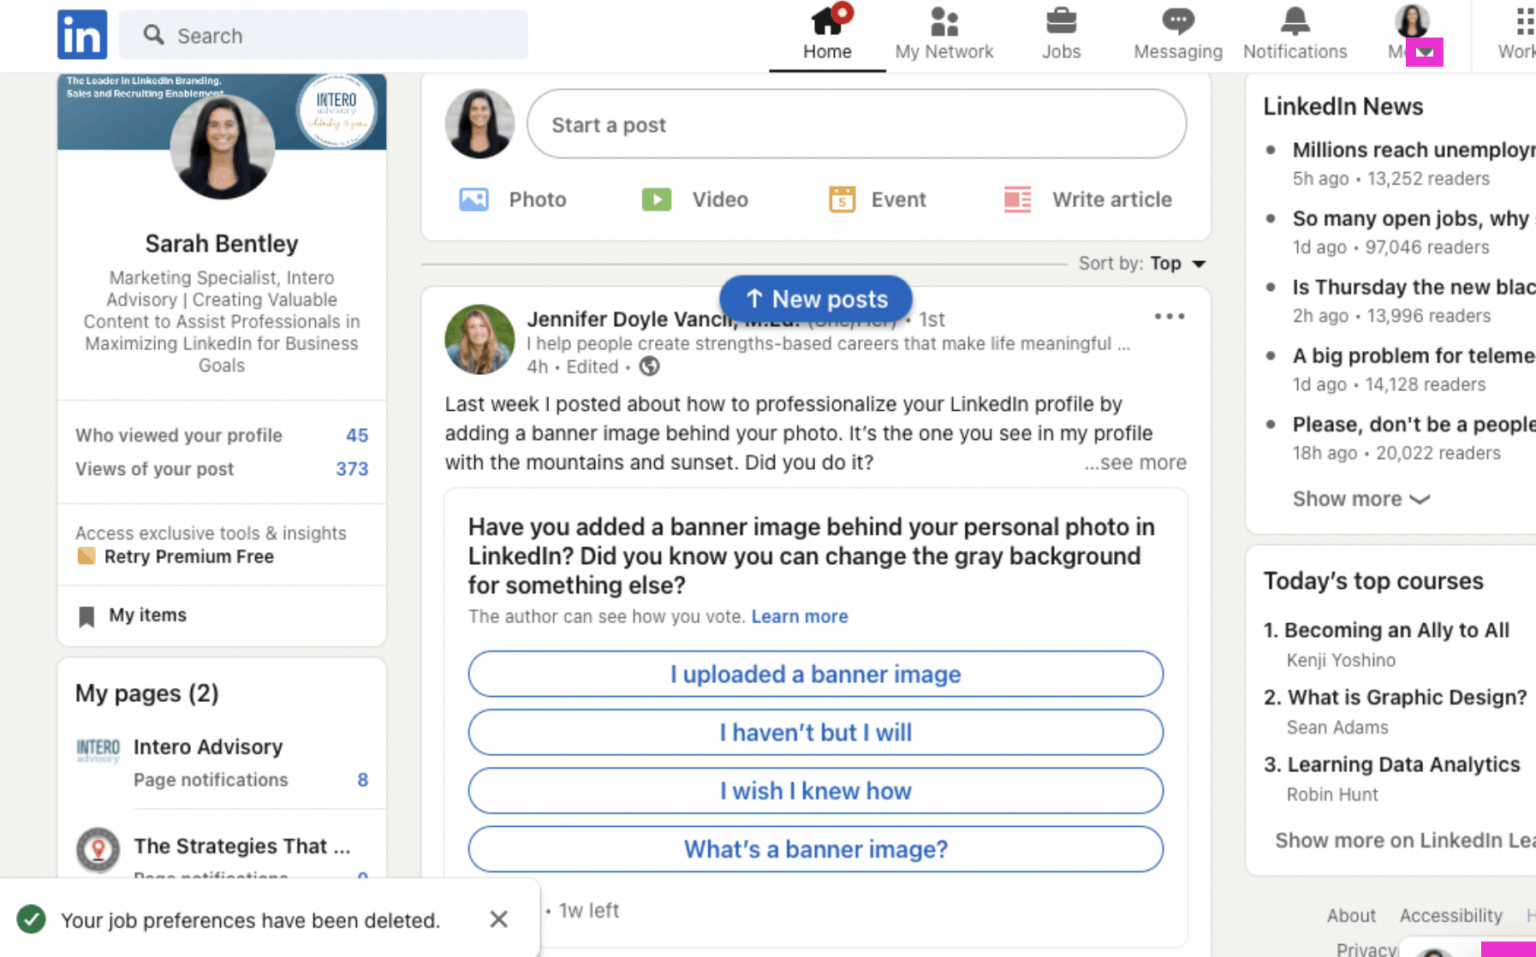This screenshot has width=1536, height=957.
Task: Open the Notifications bell icon
Action: pos(1294,22)
